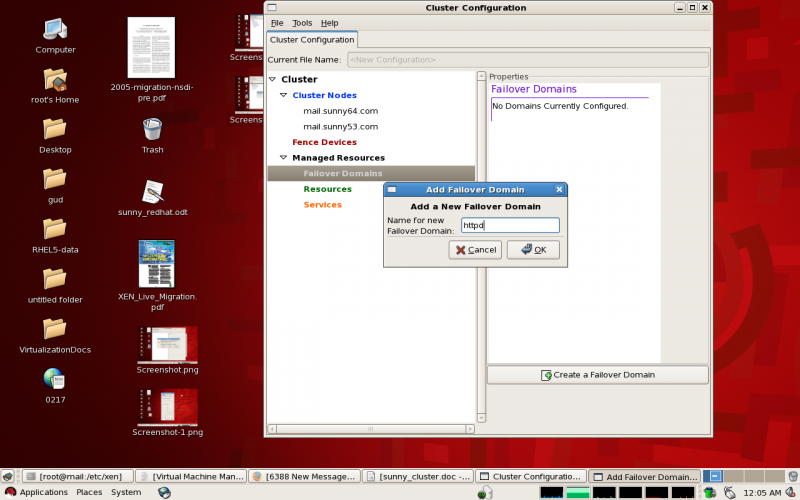Screen dimensions: 800x500
Task: Select the gud folder icon
Action: (55, 180)
